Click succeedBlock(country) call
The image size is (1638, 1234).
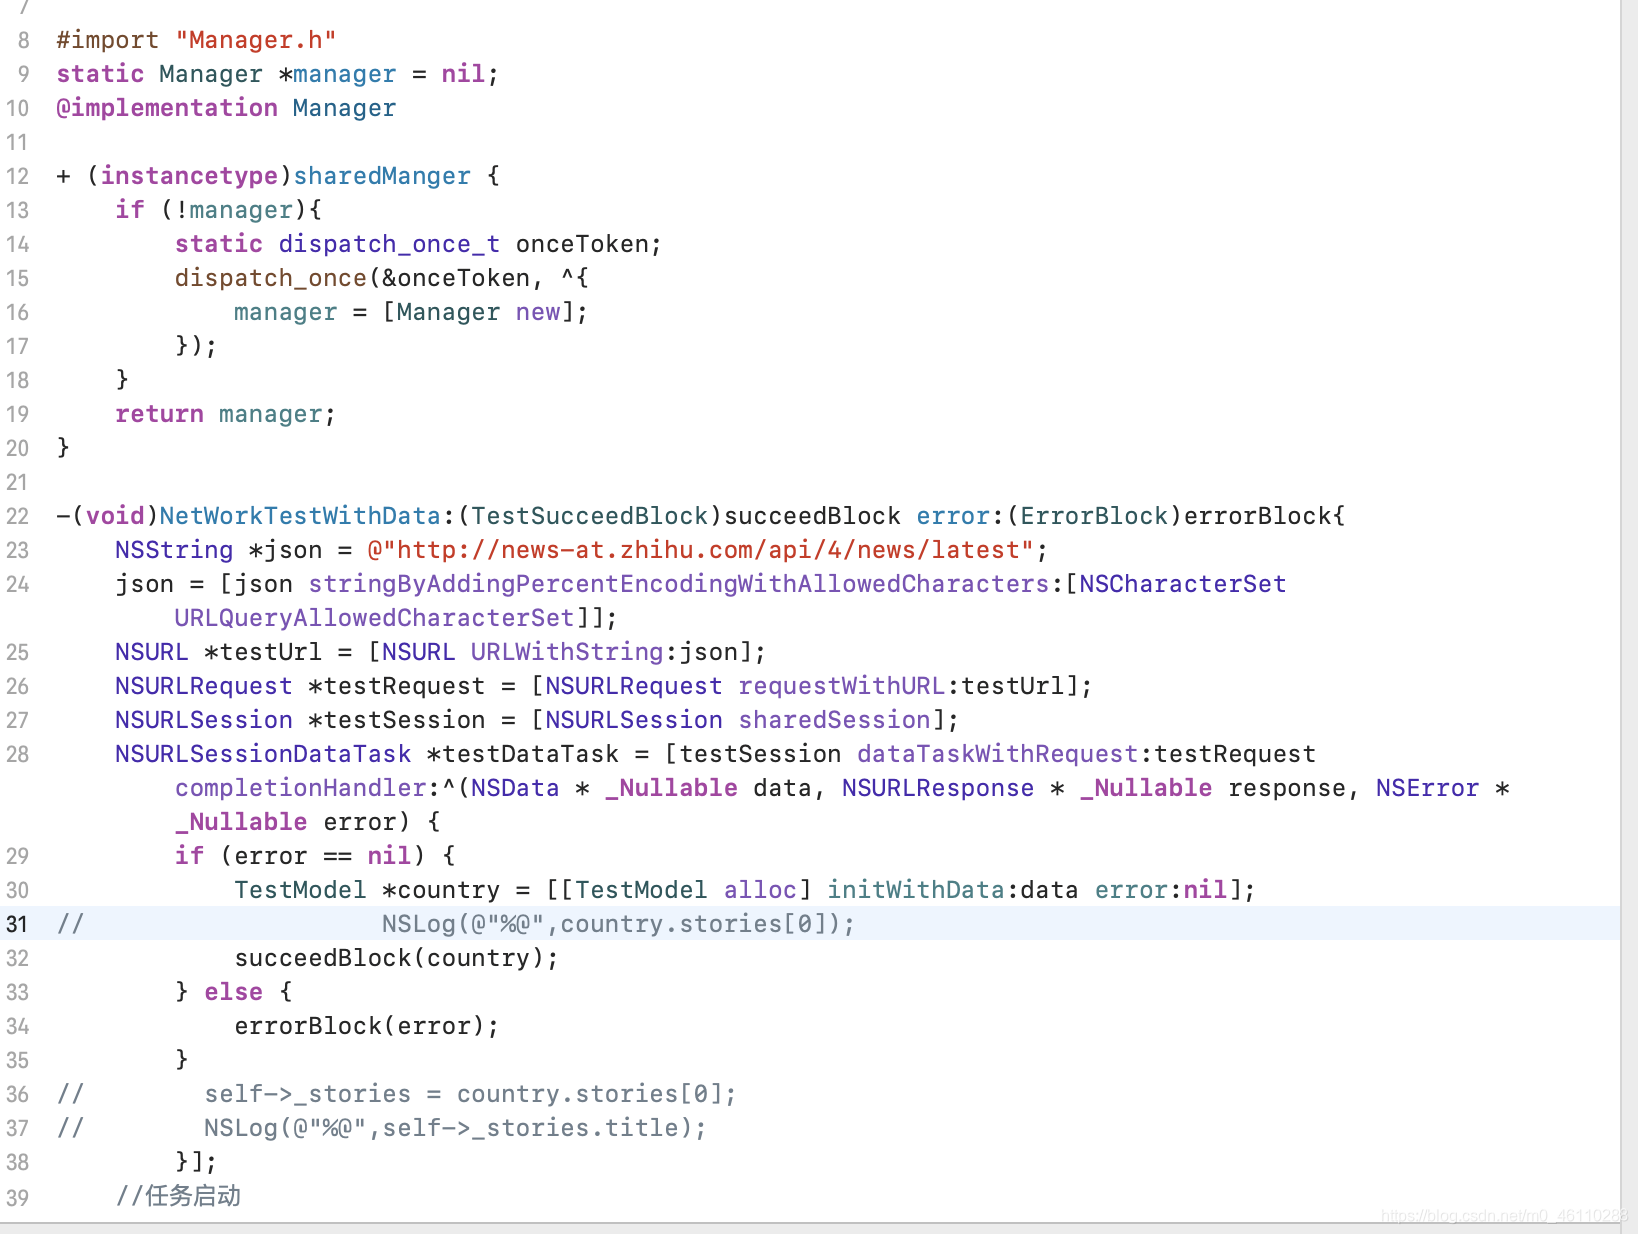(396, 958)
